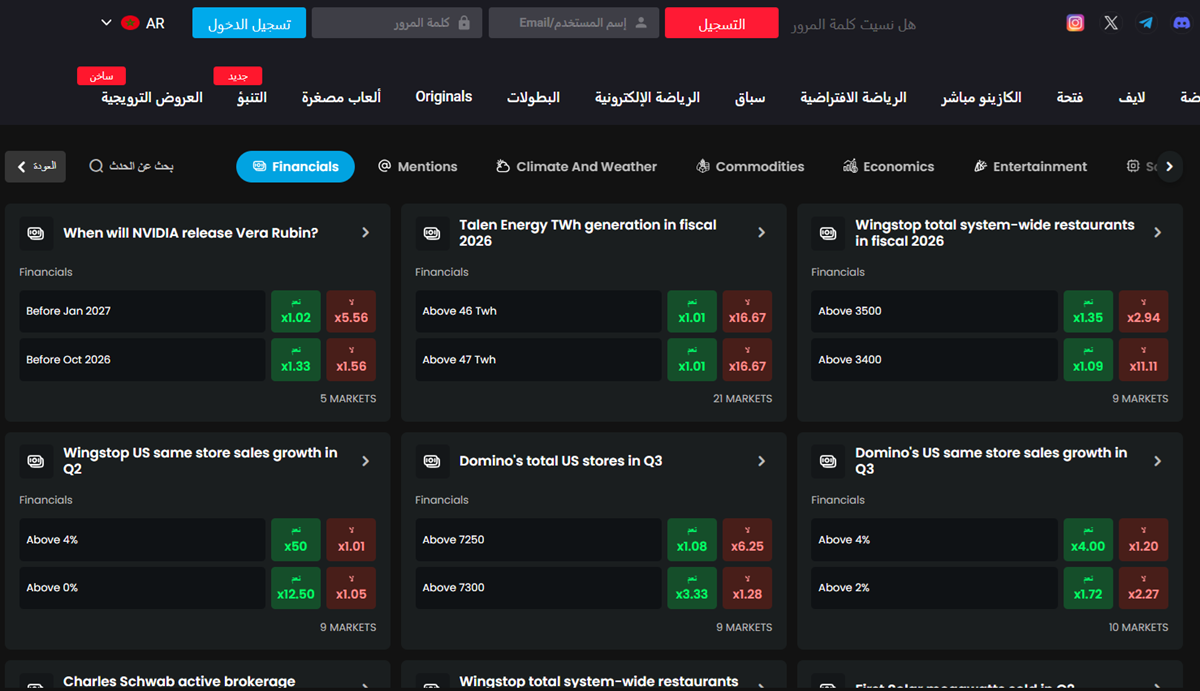Click the العودة back button

click(35, 166)
